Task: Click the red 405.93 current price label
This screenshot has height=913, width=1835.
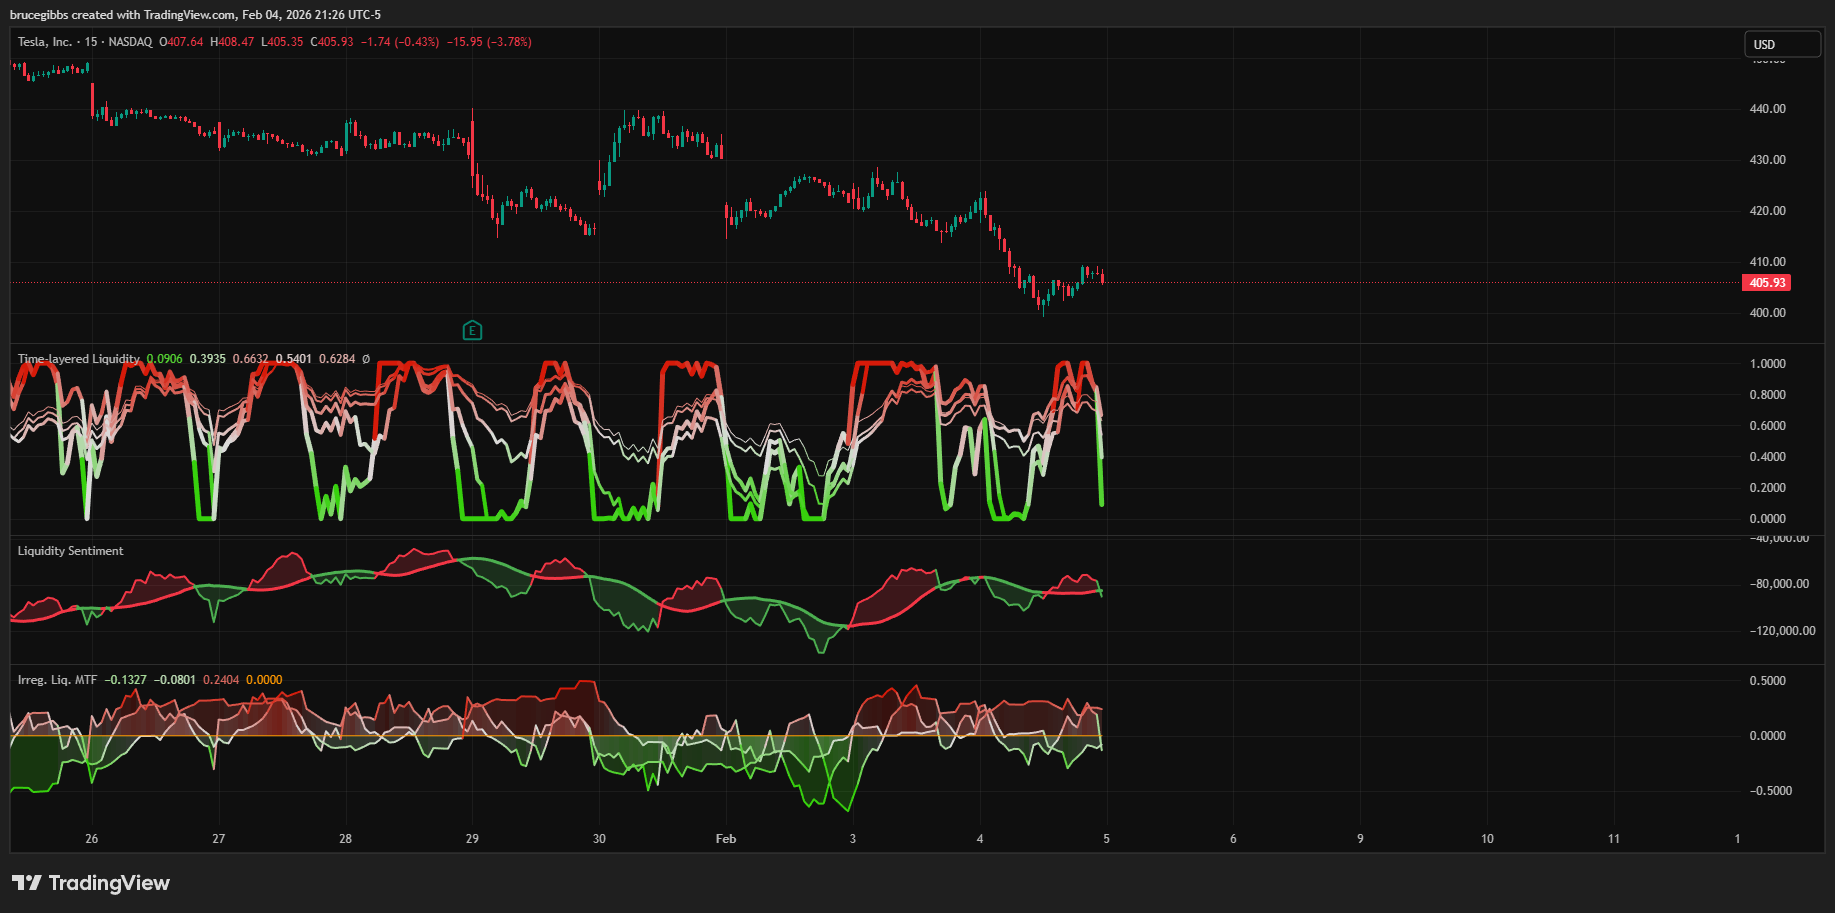Action: click(1766, 283)
